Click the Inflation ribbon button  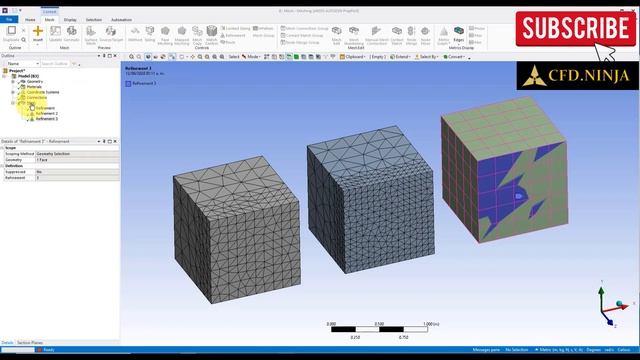point(263,28)
